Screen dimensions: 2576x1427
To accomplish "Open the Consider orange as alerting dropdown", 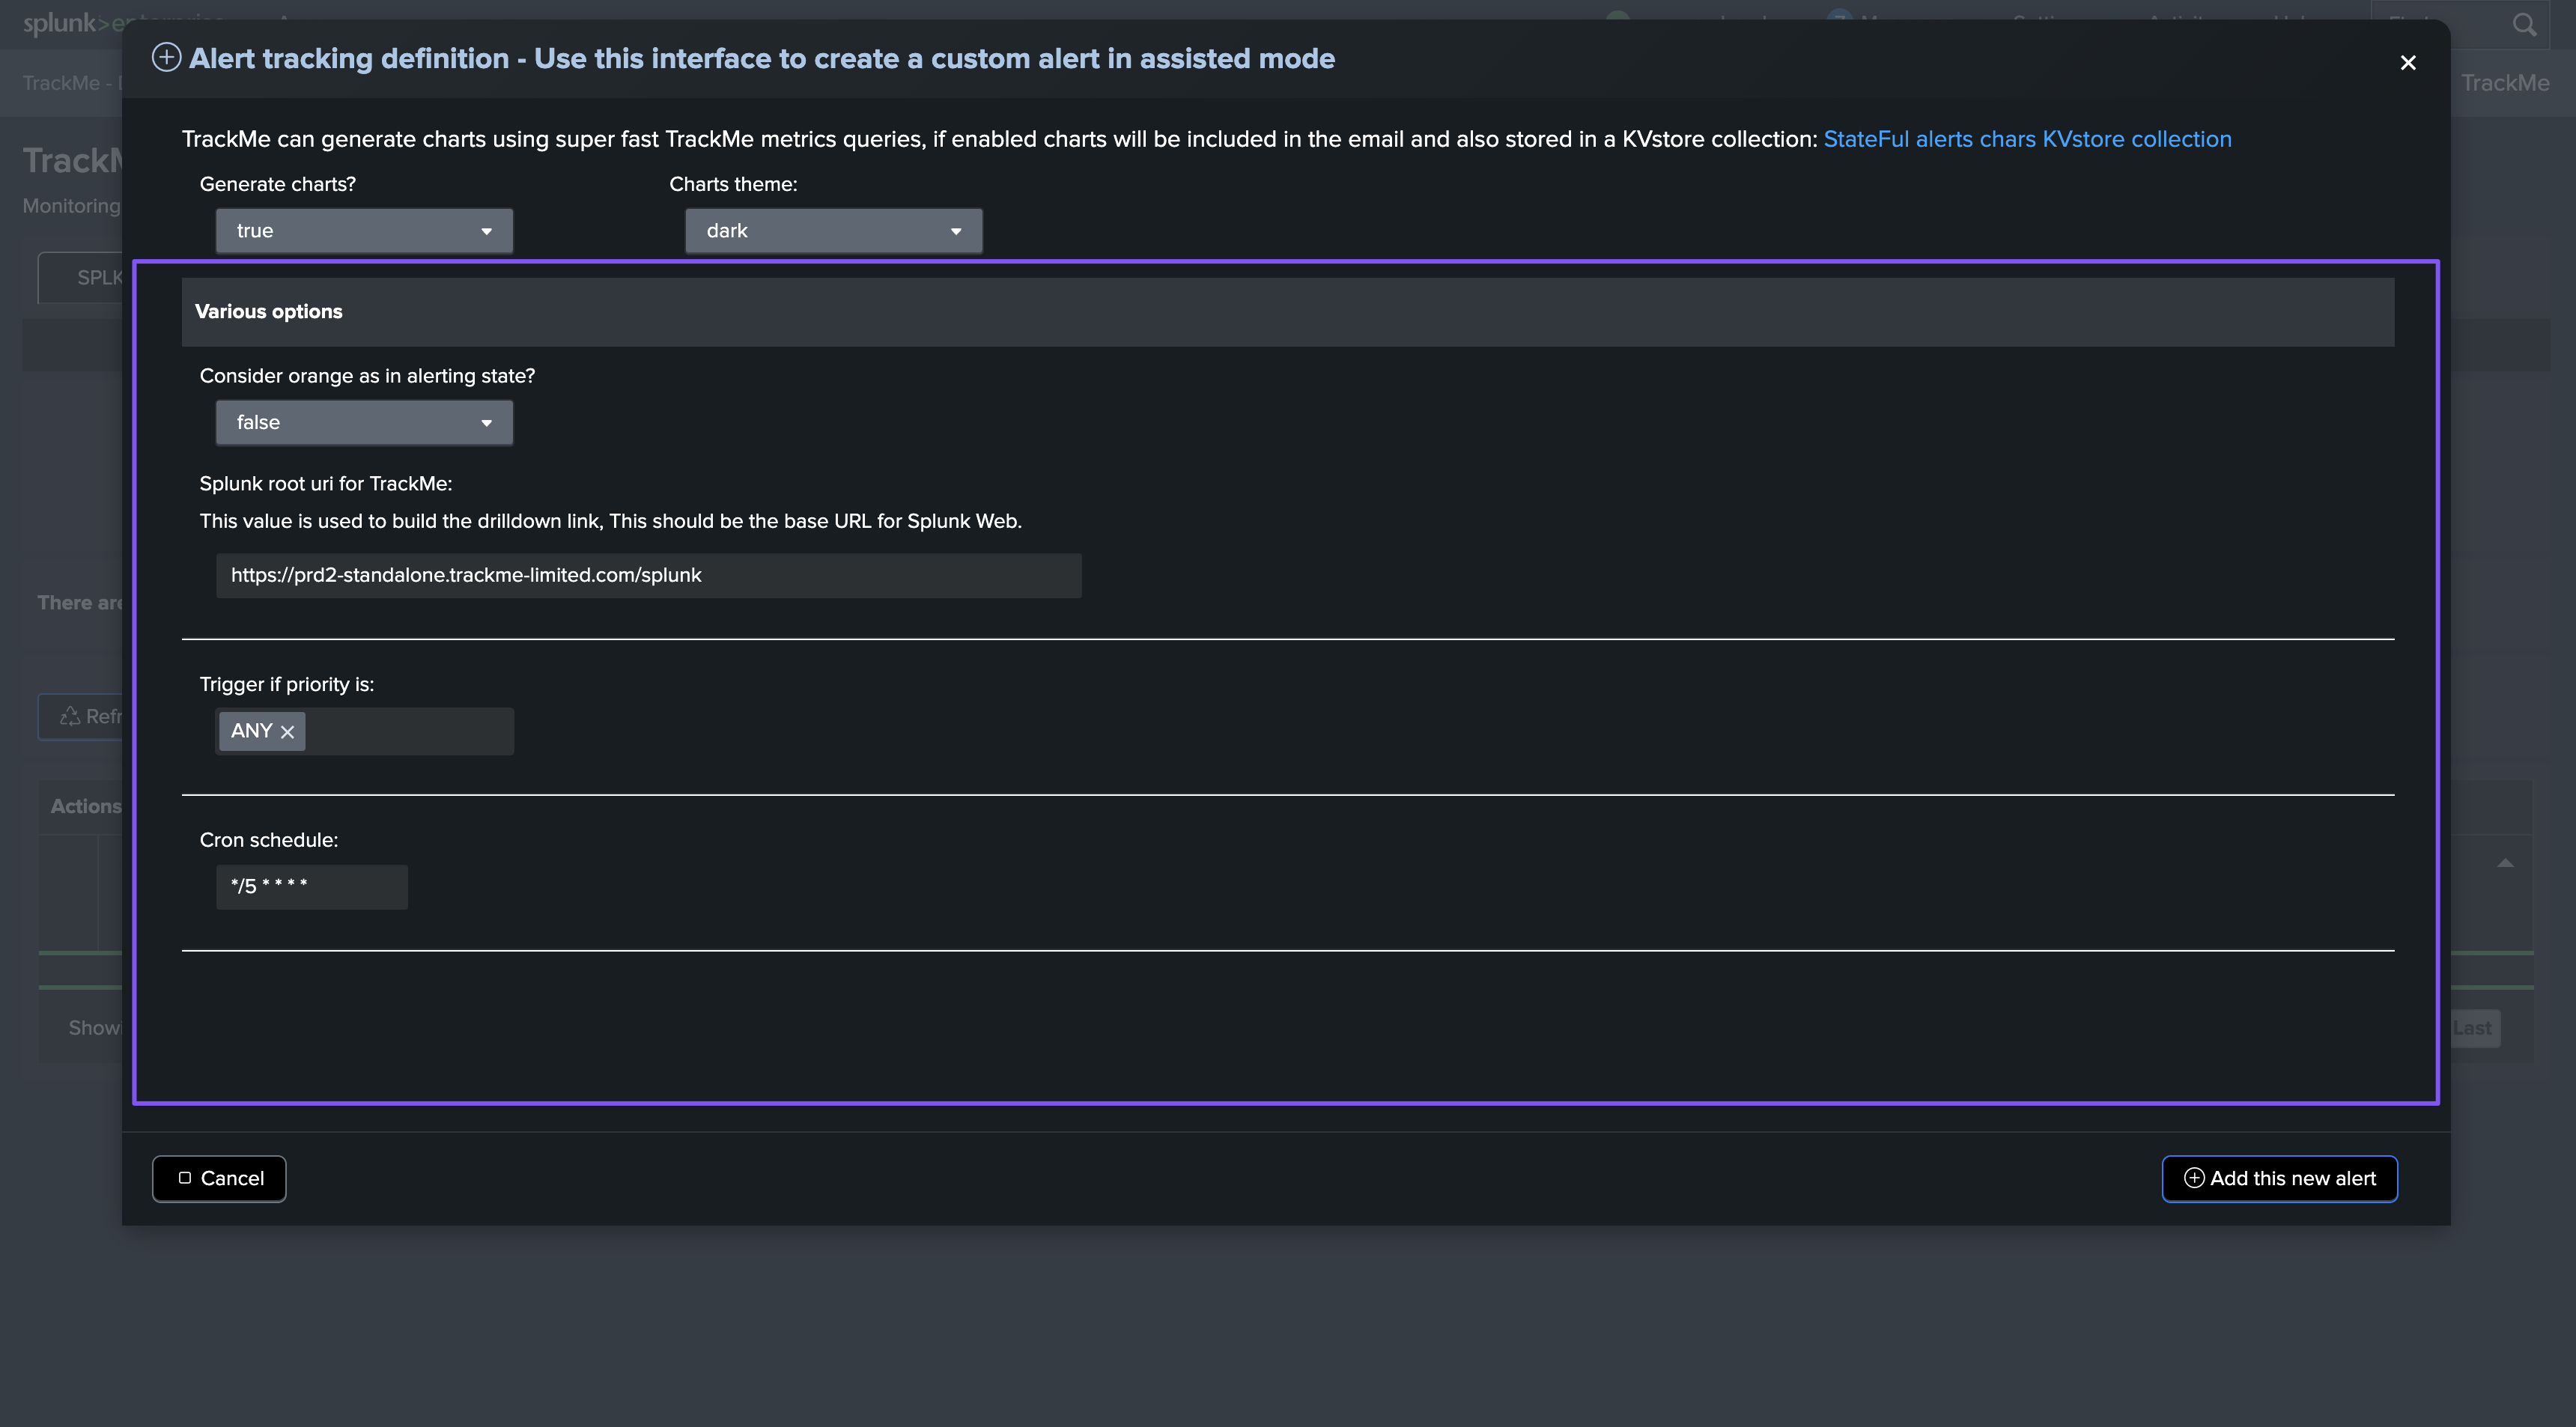I will point(364,423).
